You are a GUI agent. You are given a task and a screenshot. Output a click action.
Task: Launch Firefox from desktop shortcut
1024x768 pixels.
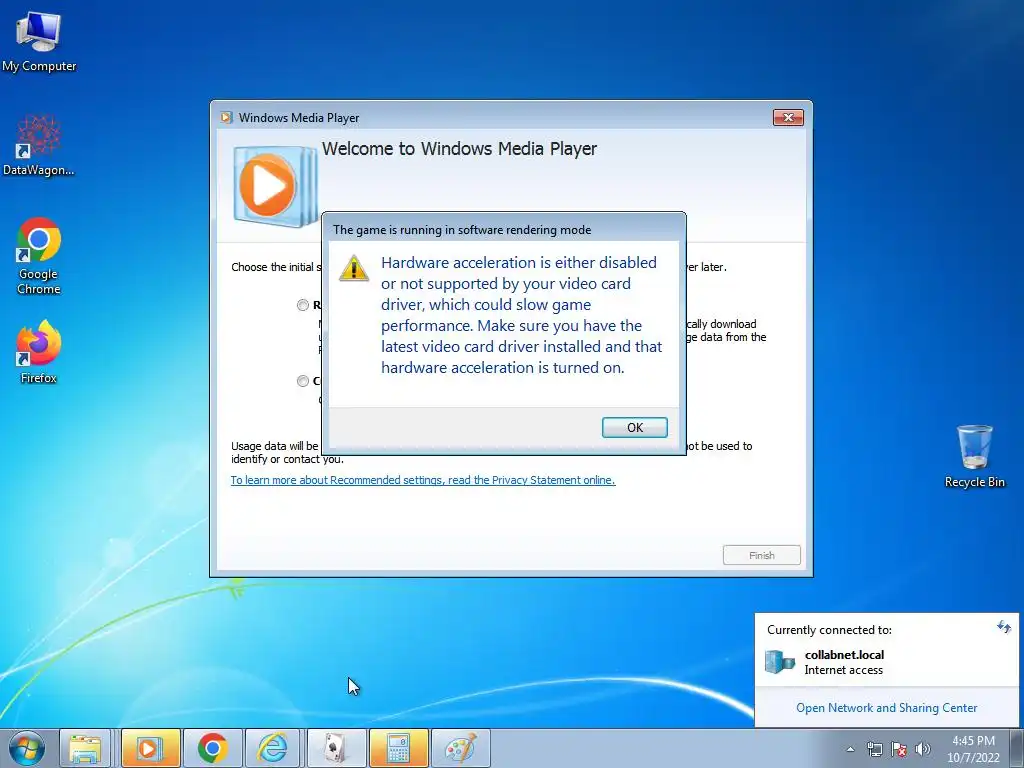click(x=39, y=352)
